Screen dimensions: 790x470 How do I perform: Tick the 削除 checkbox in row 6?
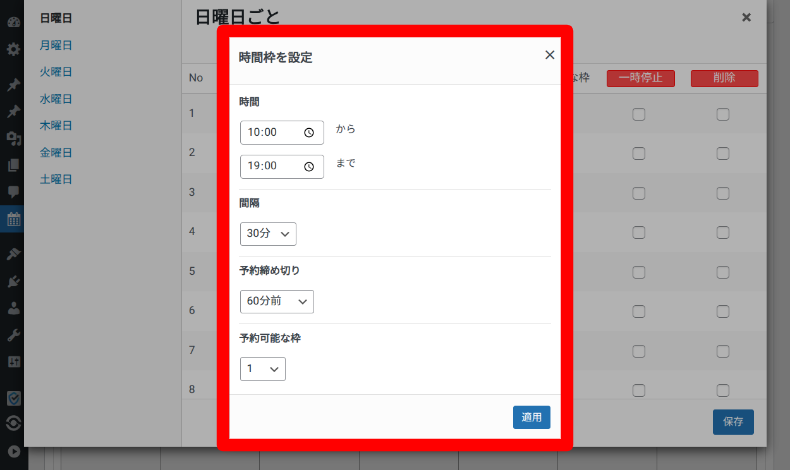pyautogui.click(x=723, y=311)
